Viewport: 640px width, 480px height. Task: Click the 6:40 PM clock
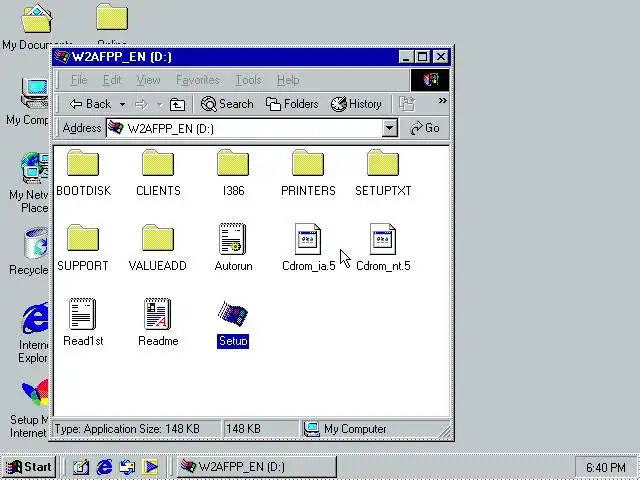606,467
